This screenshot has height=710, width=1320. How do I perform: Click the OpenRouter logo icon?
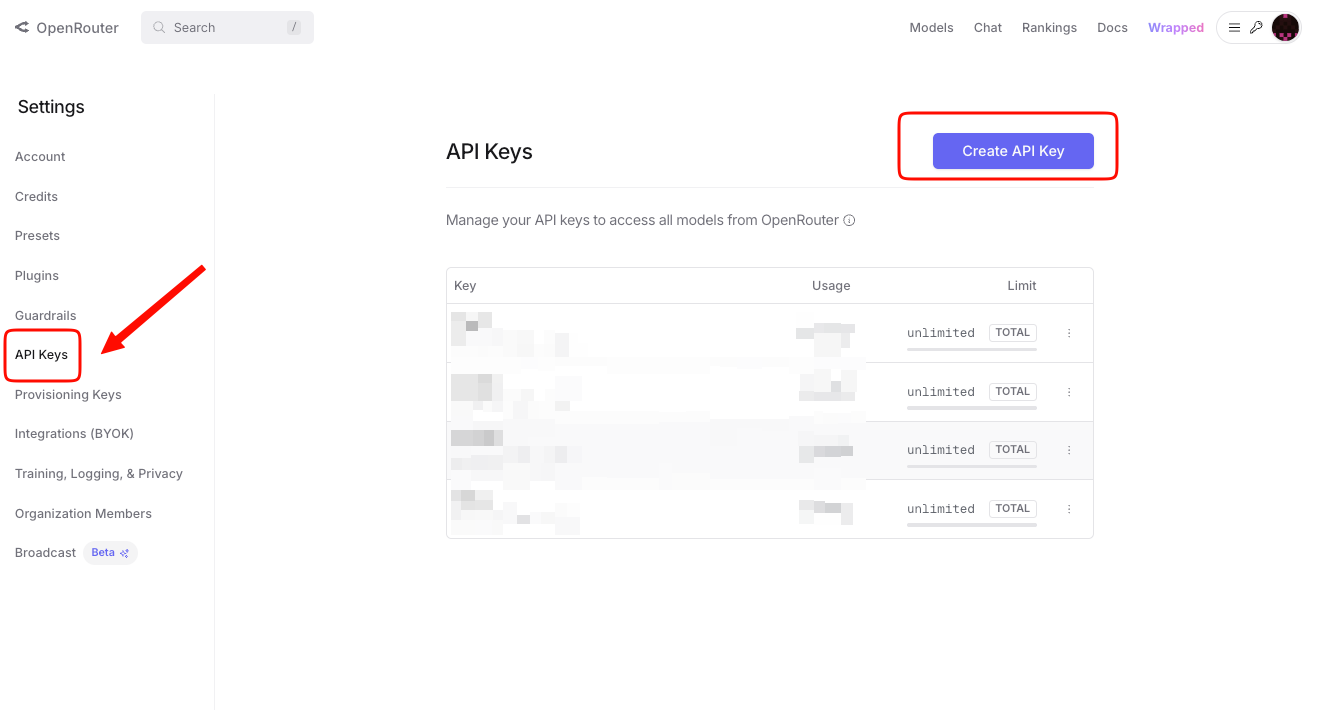coord(22,28)
